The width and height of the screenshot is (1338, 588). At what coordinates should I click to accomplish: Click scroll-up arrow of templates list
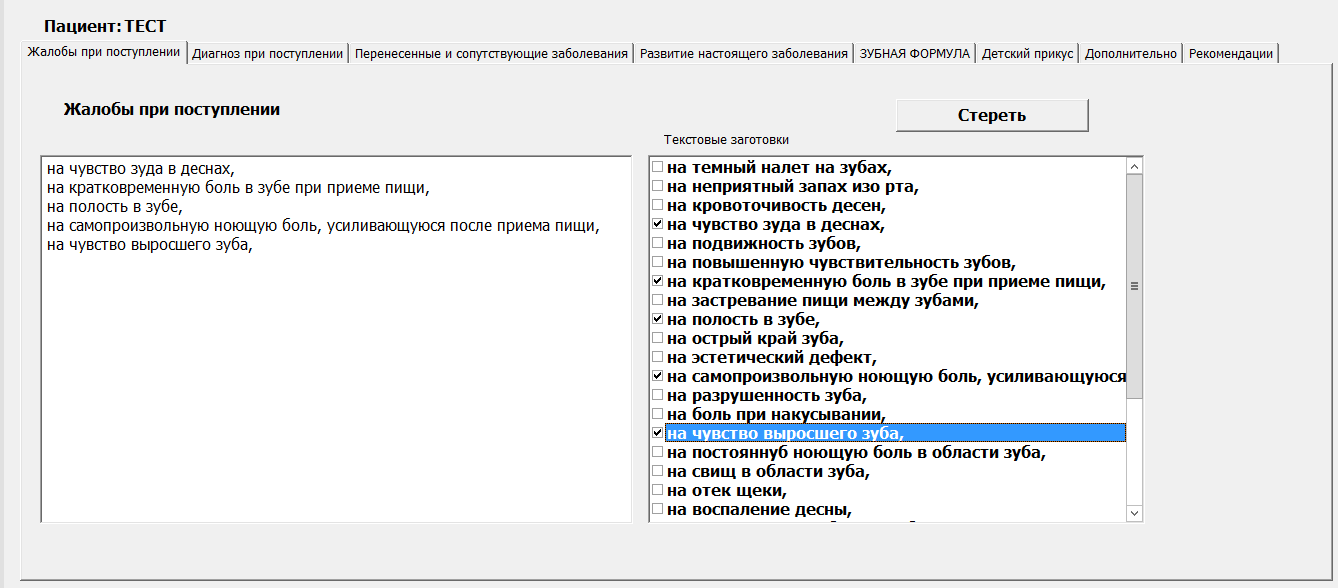[1134, 166]
